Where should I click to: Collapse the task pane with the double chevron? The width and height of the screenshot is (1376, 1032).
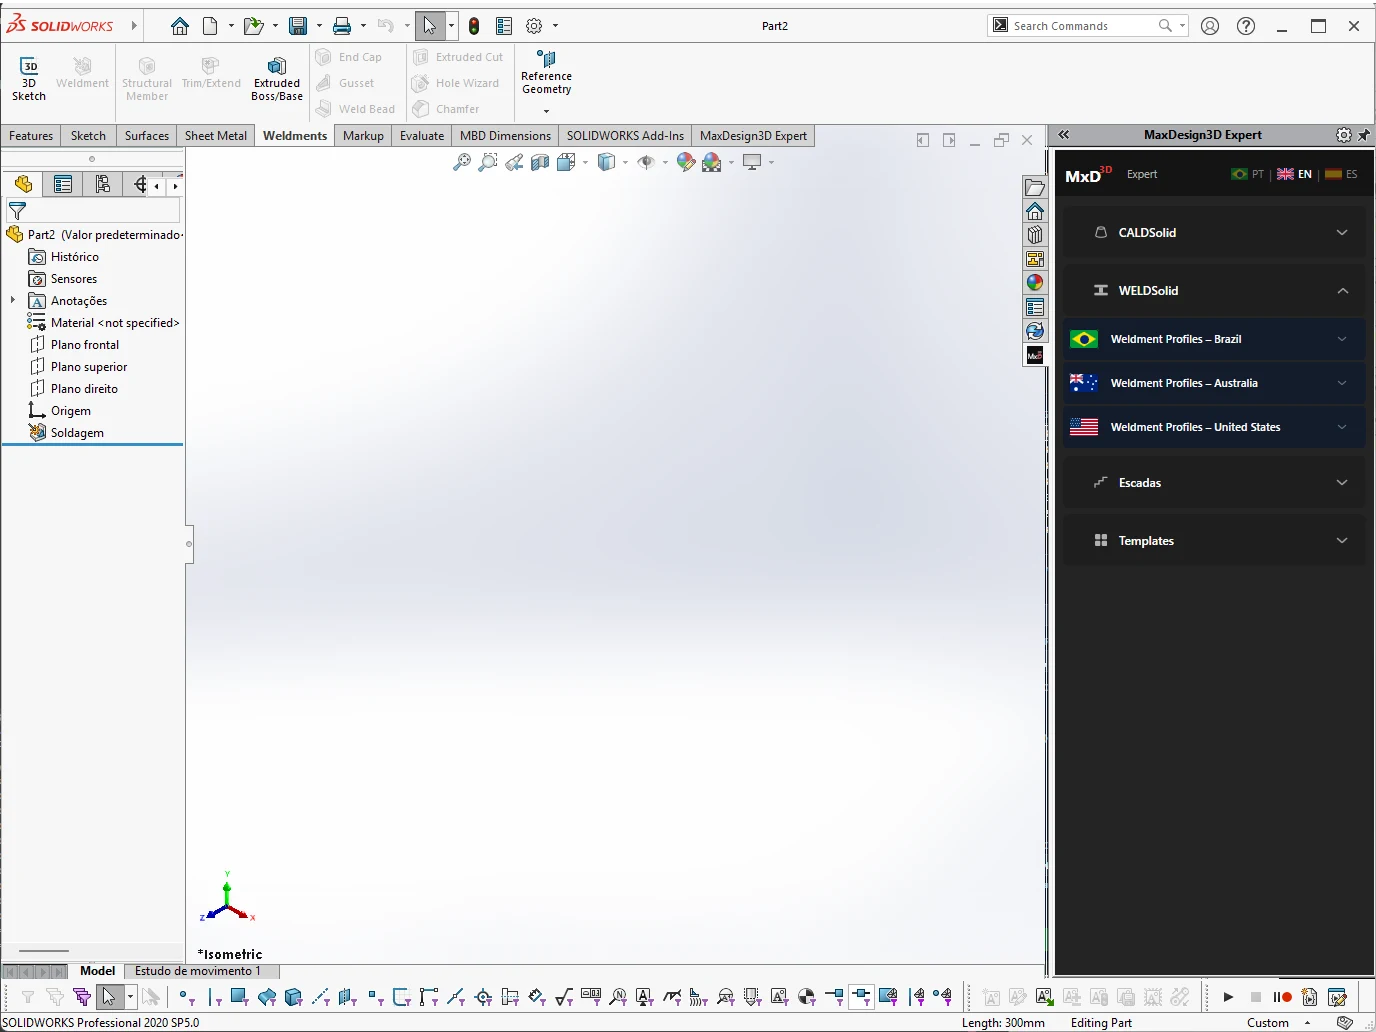click(1064, 135)
